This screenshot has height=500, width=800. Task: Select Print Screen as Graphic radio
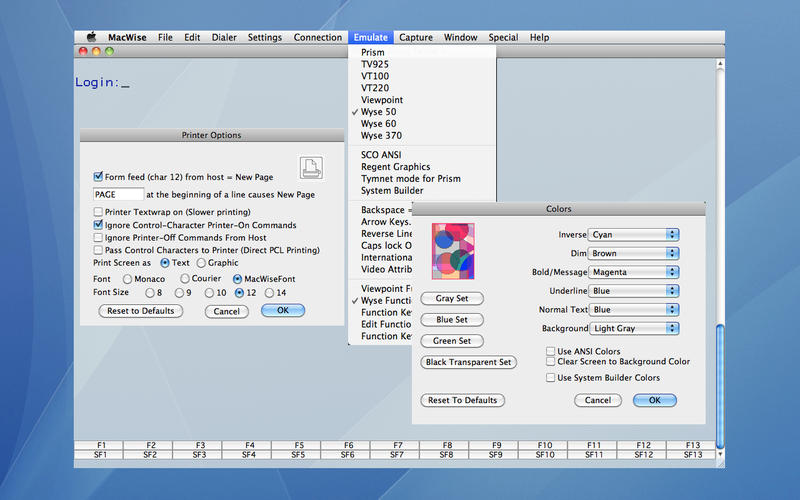pos(201,263)
